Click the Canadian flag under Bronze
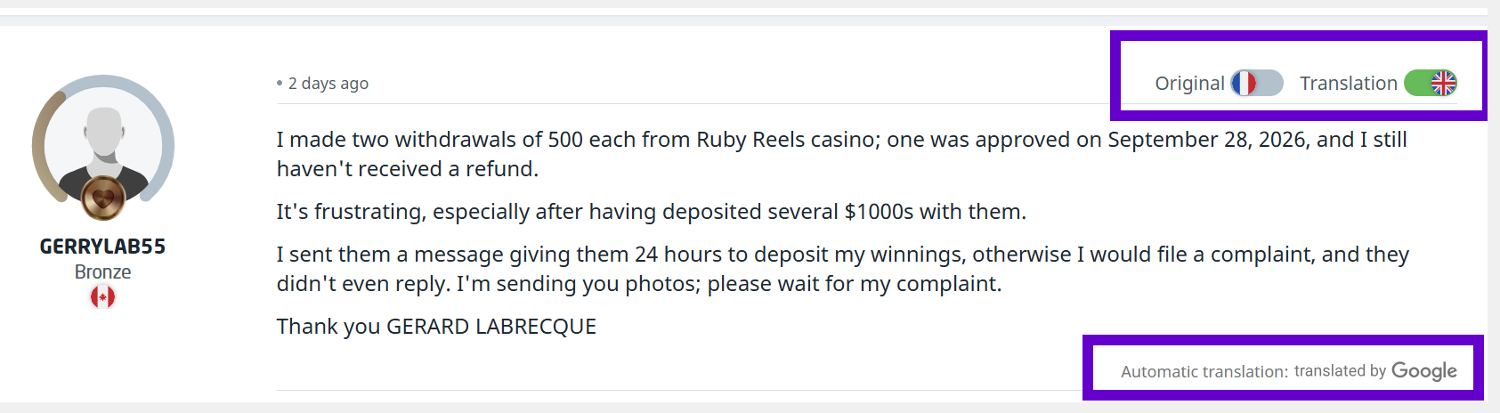Viewport: 1500px width, 413px height. pyautogui.click(x=103, y=297)
